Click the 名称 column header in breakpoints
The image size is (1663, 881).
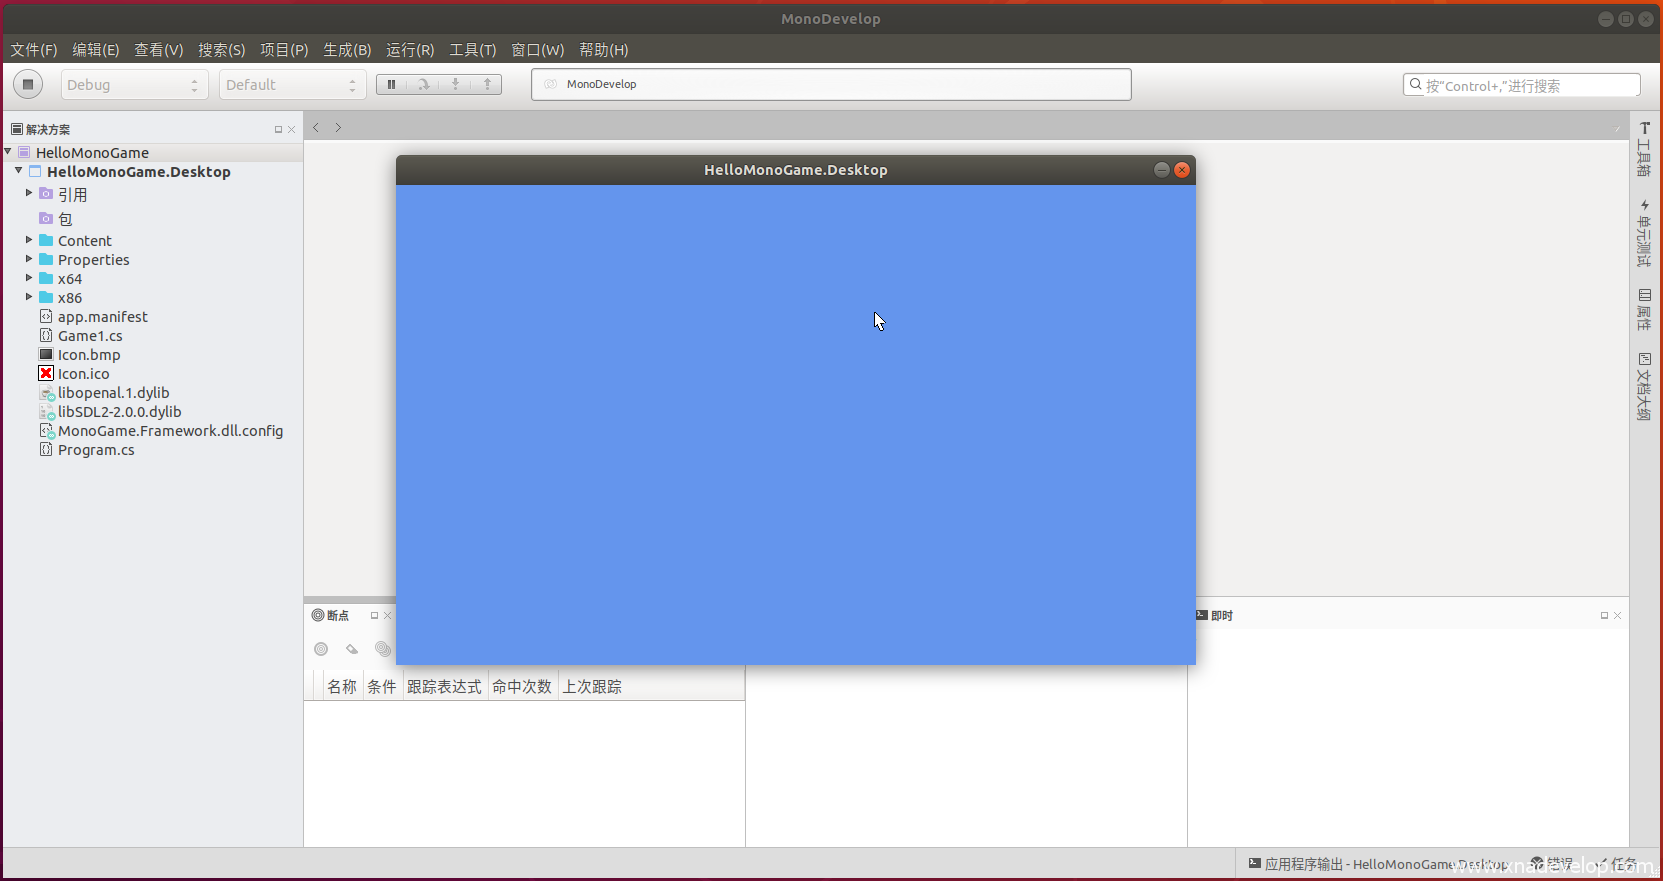pos(341,687)
